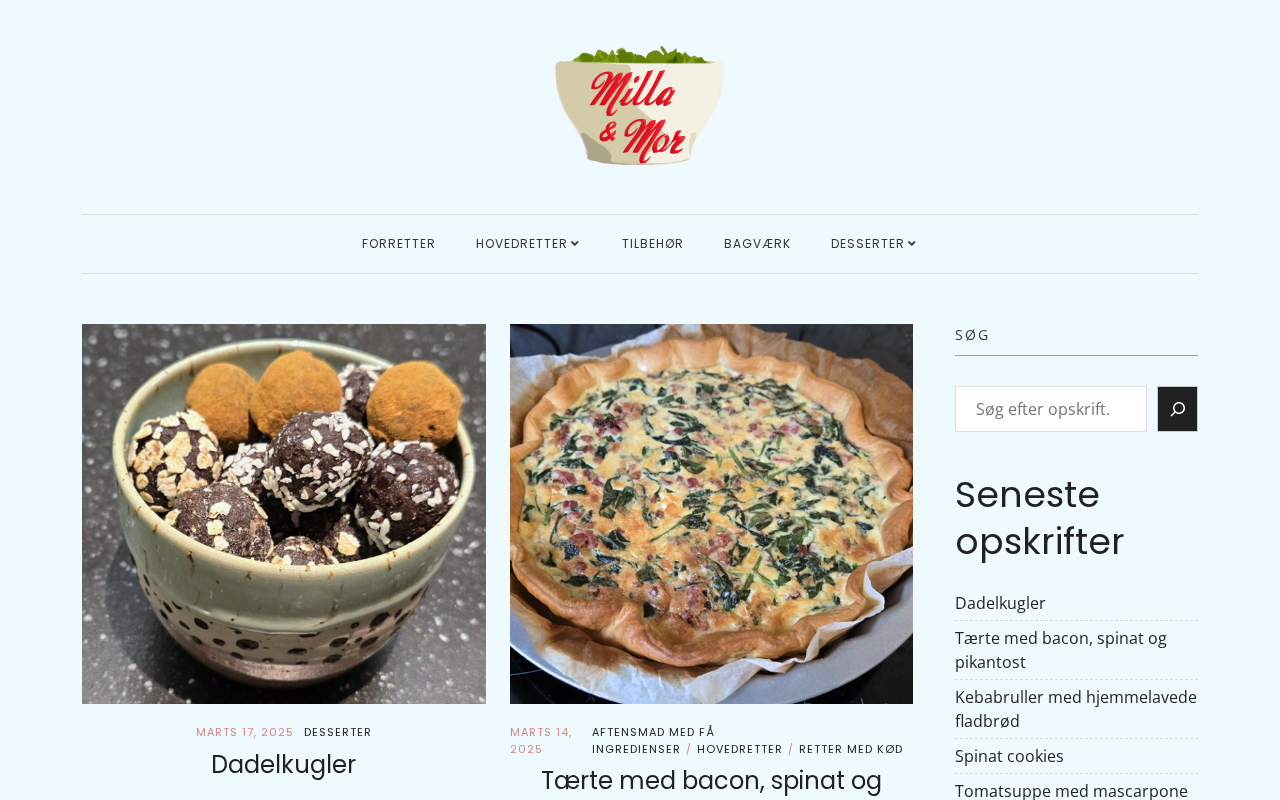Open the Milla & Mor bowl logo
This screenshot has height=800, width=1280.
640,105
